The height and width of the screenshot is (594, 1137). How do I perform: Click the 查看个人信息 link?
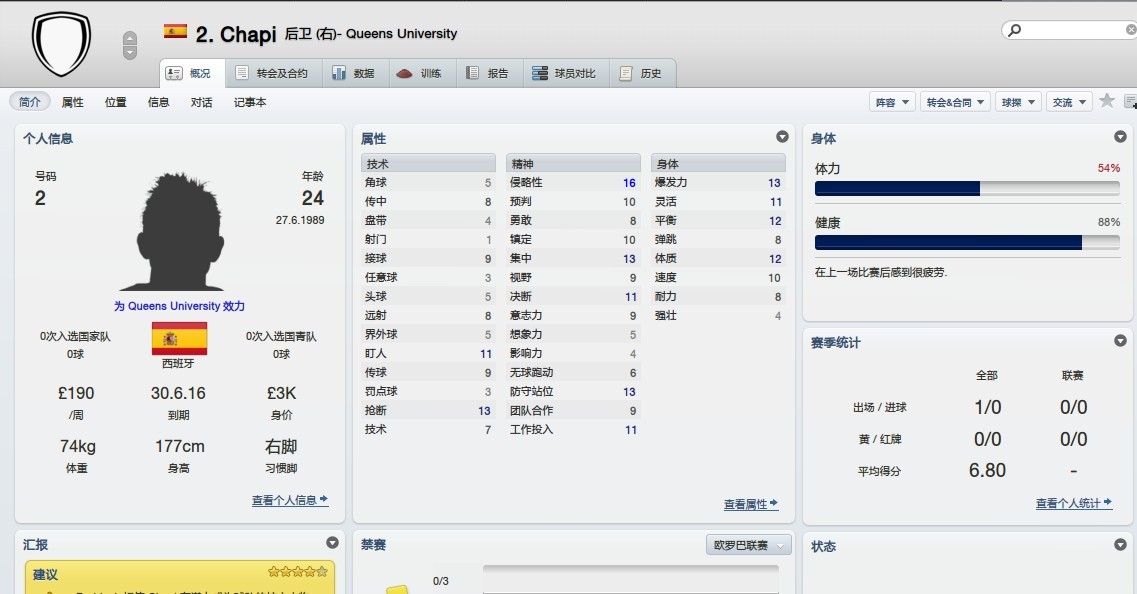pos(290,500)
